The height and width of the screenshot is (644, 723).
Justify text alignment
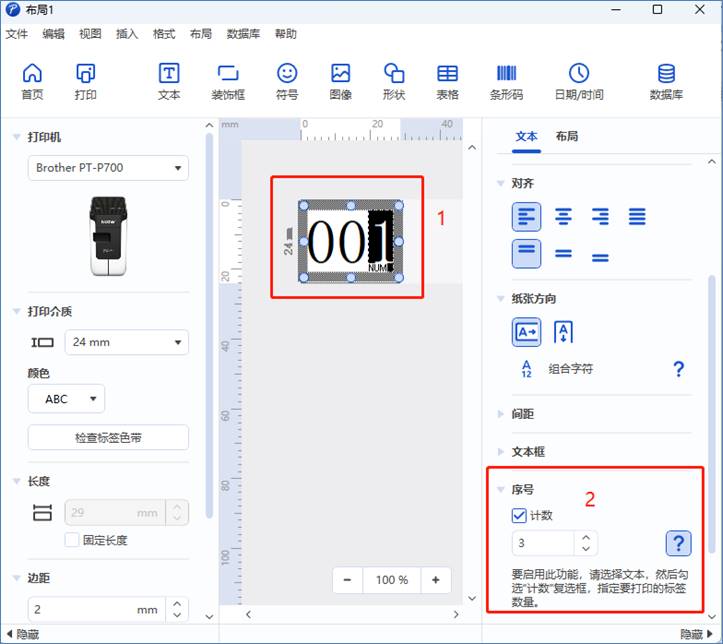point(637,216)
